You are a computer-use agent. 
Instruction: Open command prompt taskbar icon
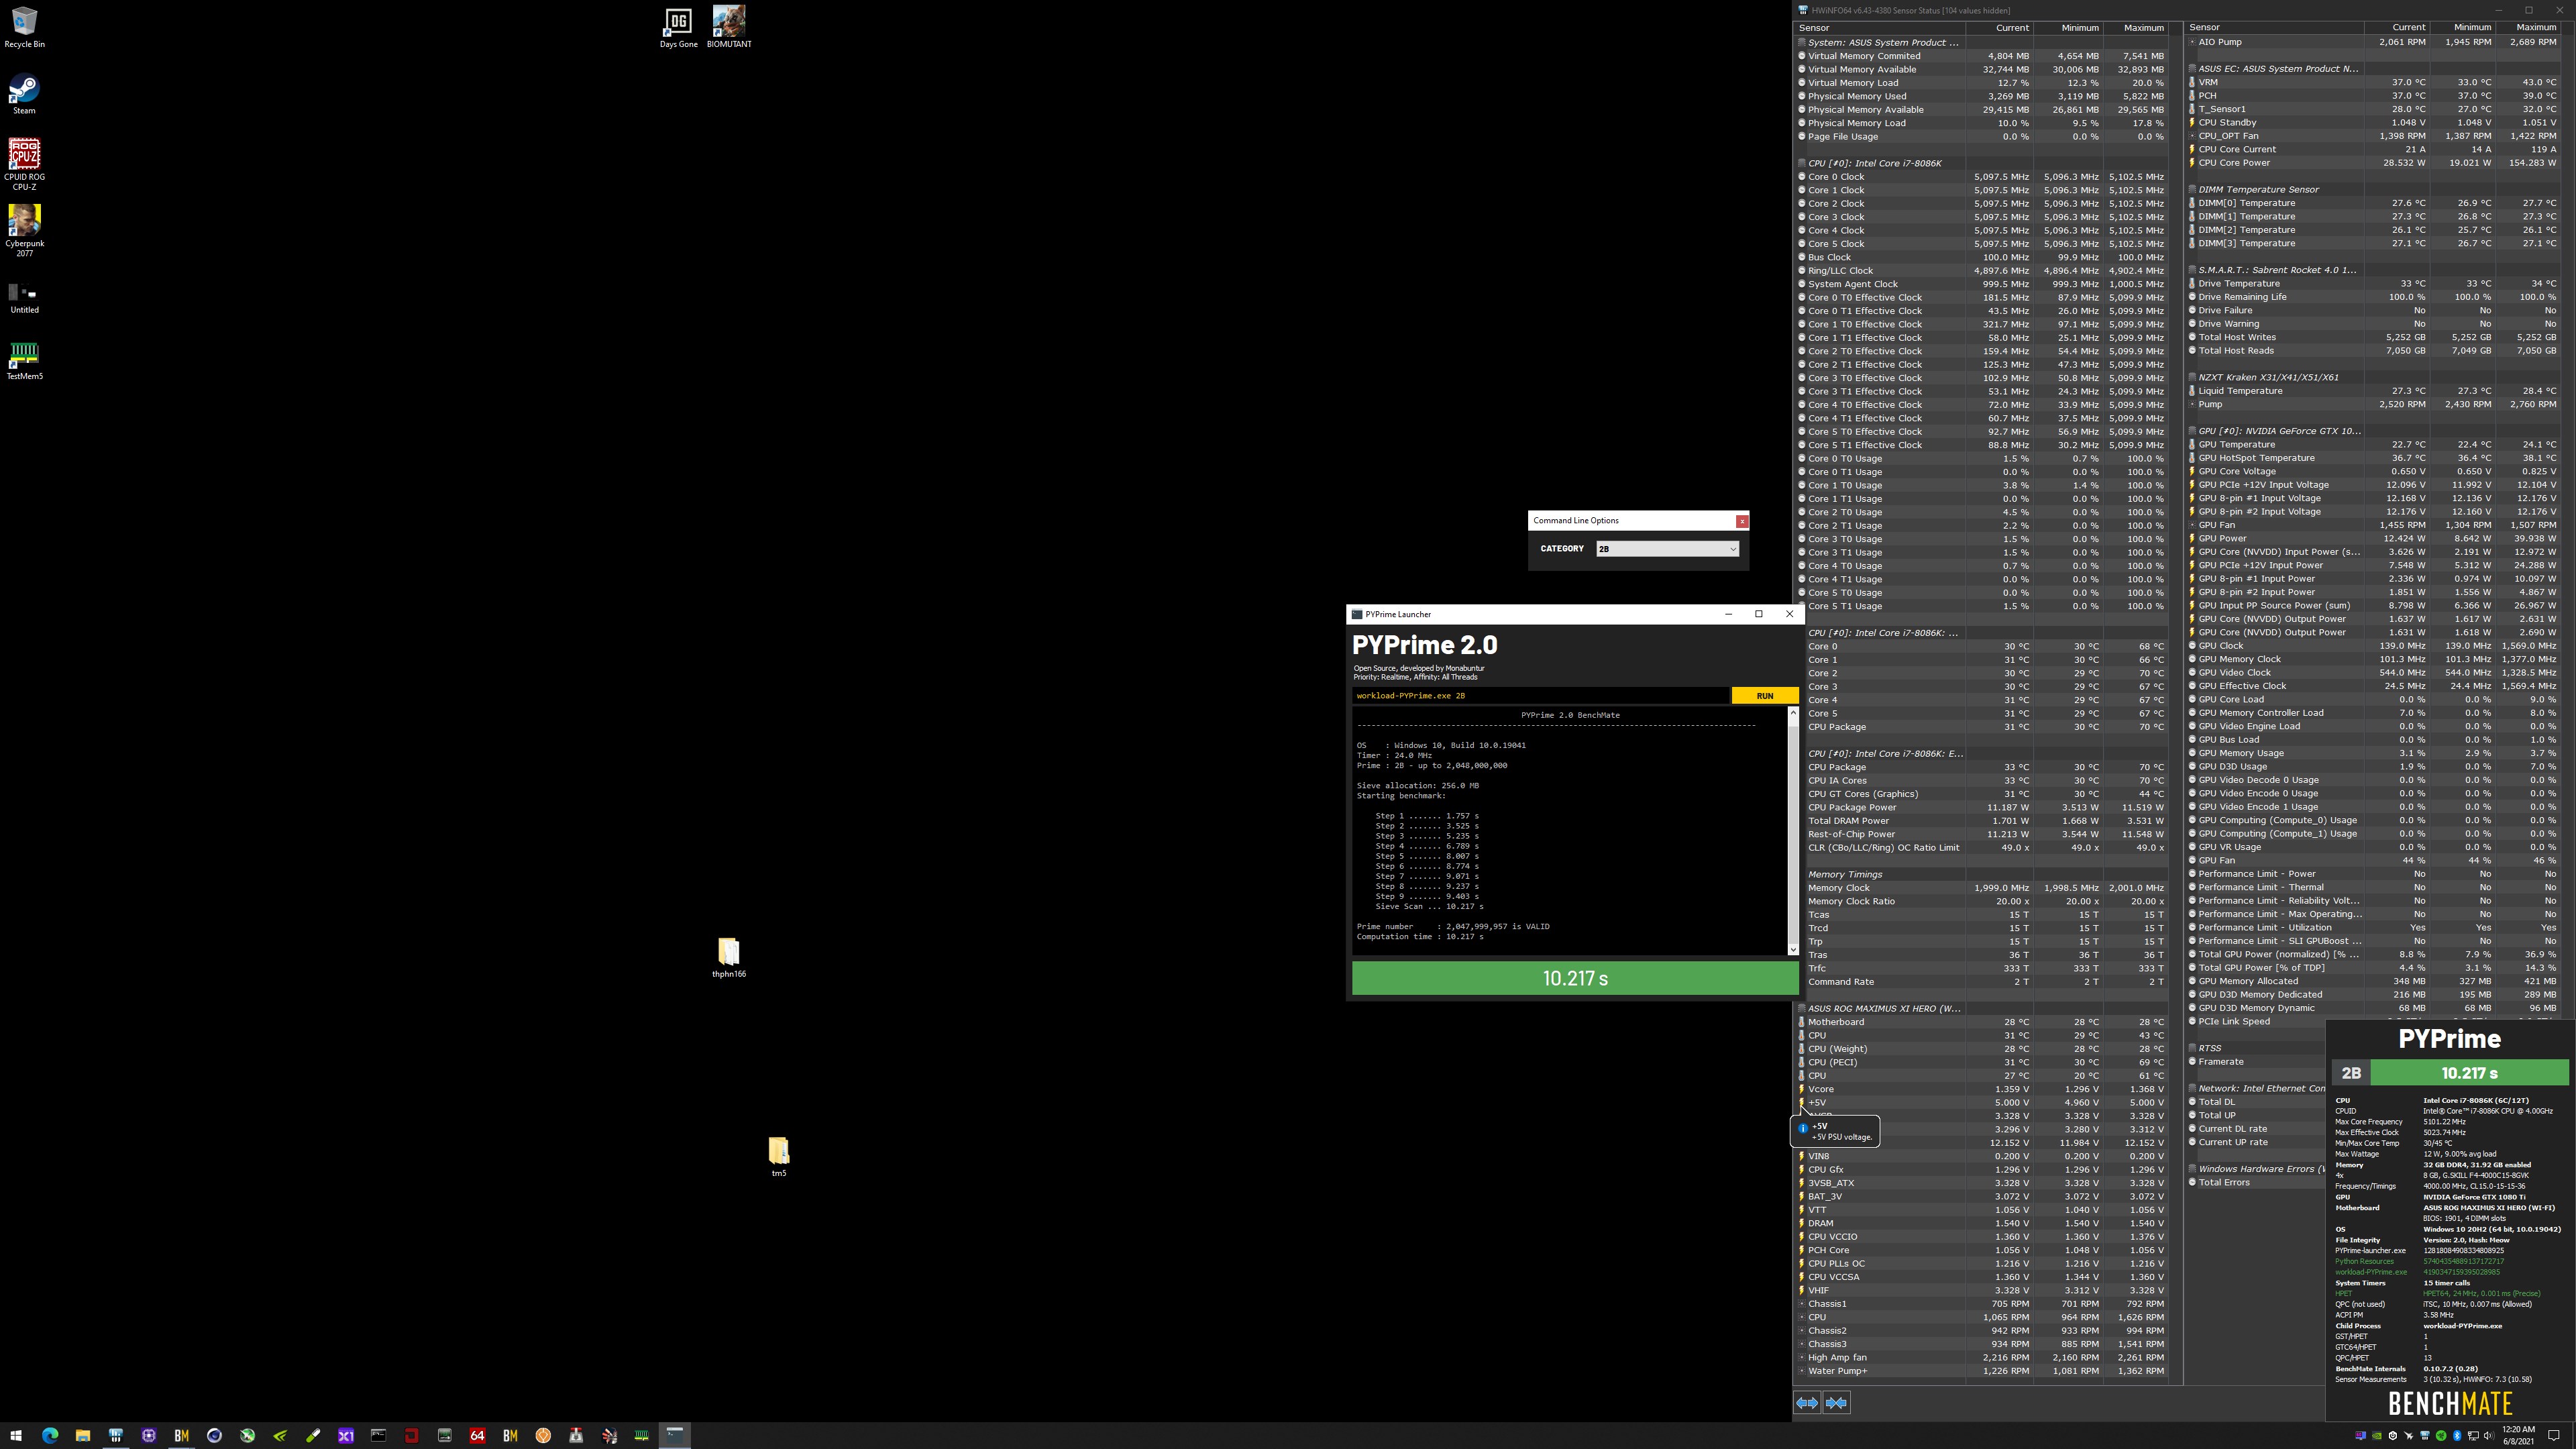[x=378, y=1435]
